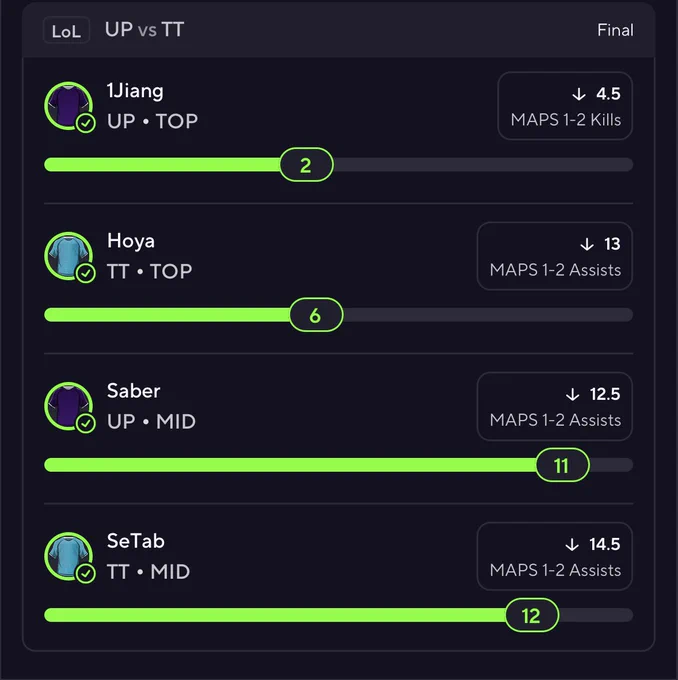The height and width of the screenshot is (680, 678).
Task: Click the green checkmark badge on 1Jiang
Action: pyautogui.click(x=86, y=123)
